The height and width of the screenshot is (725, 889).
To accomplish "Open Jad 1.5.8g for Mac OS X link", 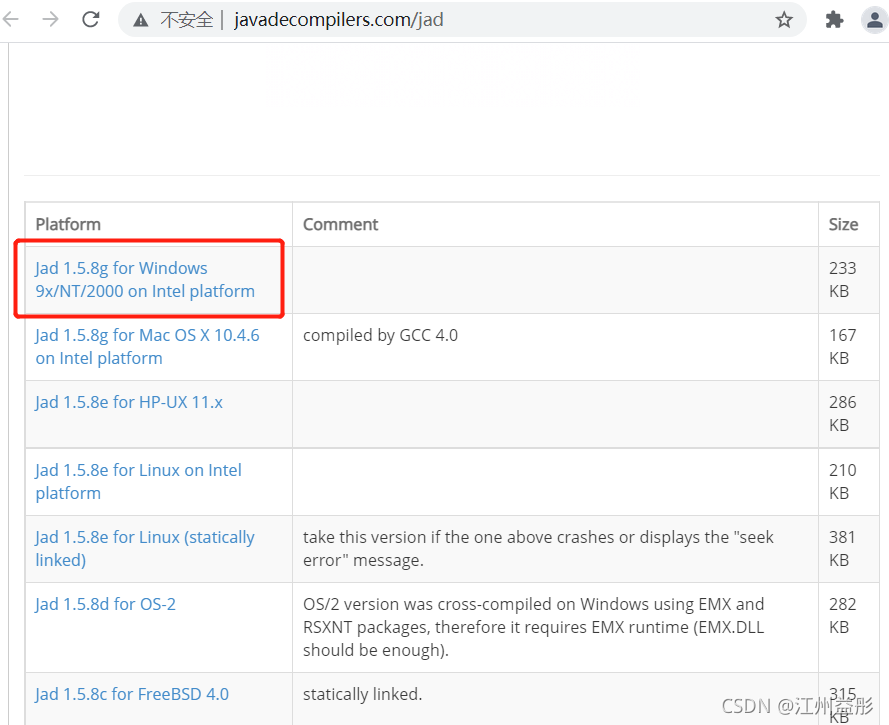I will coord(147,346).
